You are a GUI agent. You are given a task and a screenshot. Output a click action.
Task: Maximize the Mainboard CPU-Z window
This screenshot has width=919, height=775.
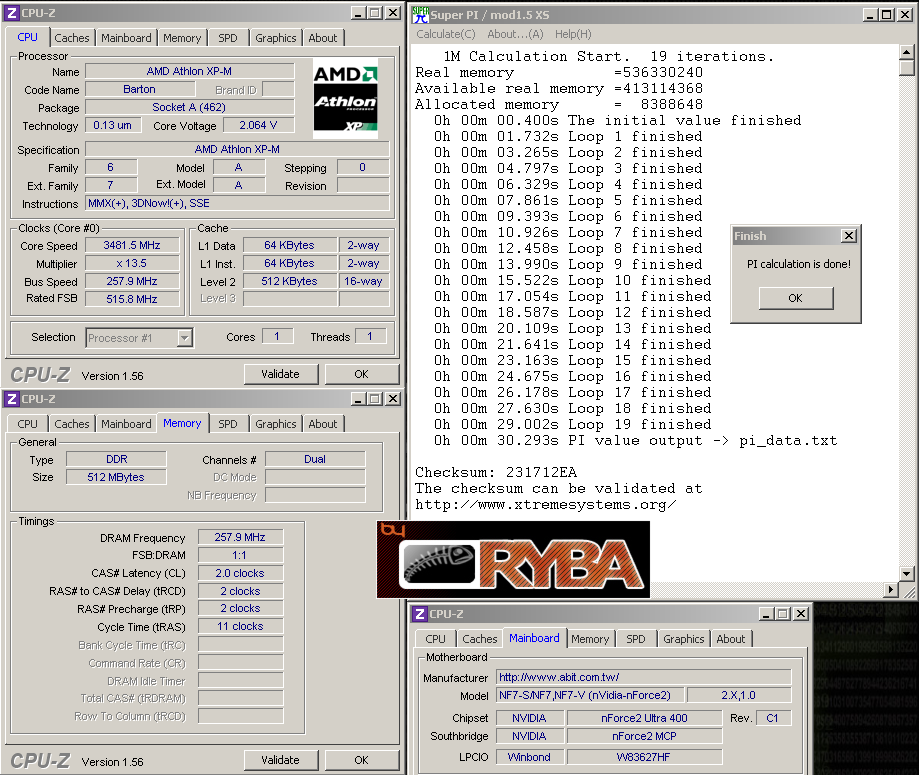click(x=782, y=614)
